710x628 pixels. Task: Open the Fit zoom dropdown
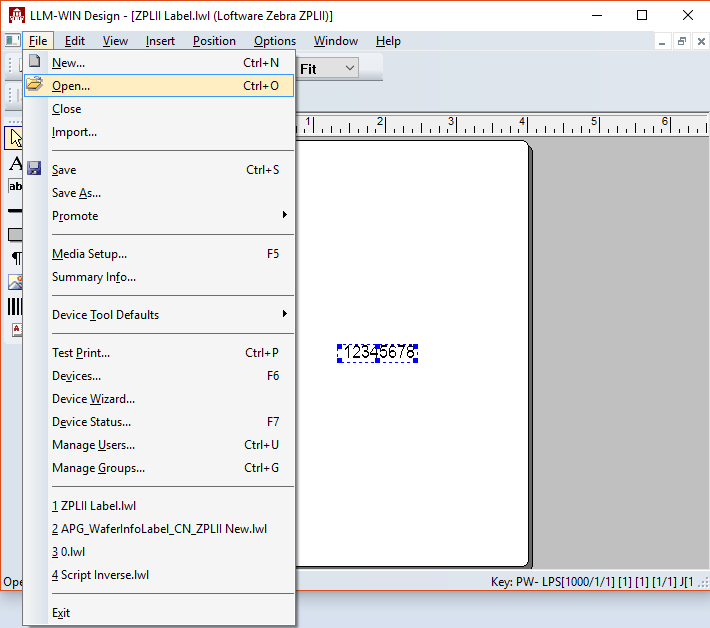tap(350, 68)
